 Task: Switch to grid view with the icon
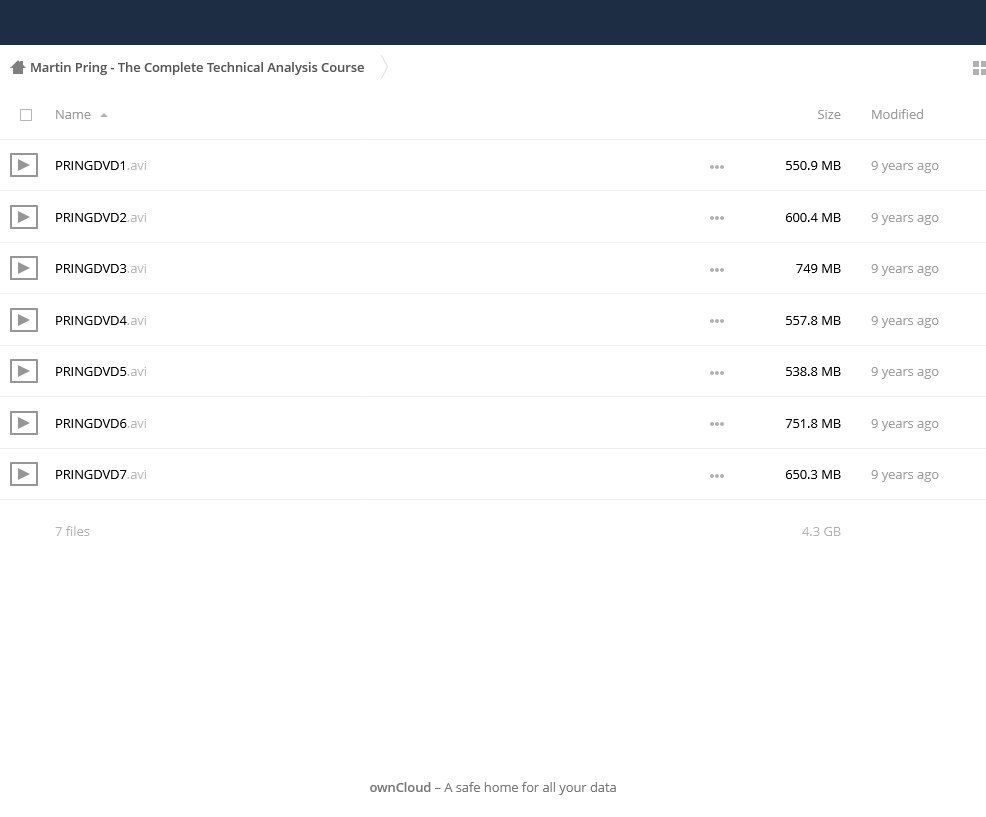click(979, 68)
